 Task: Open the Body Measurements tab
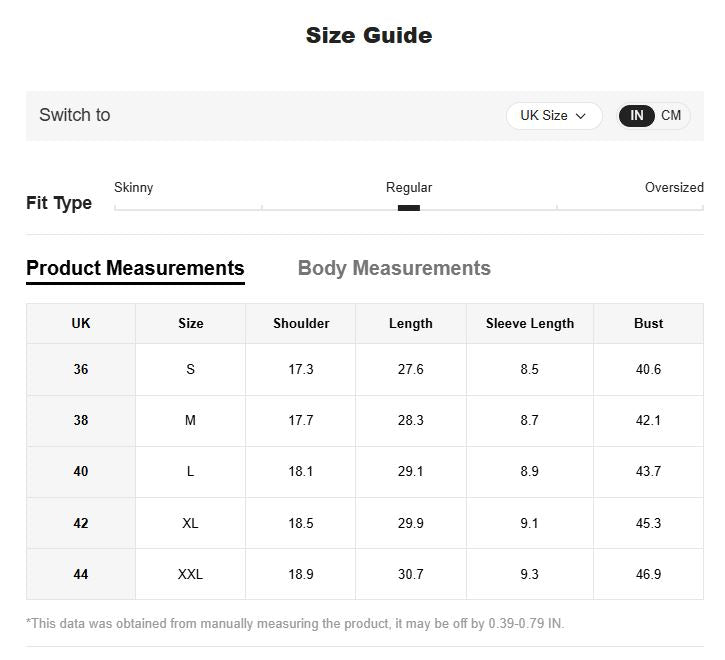click(x=394, y=268)
